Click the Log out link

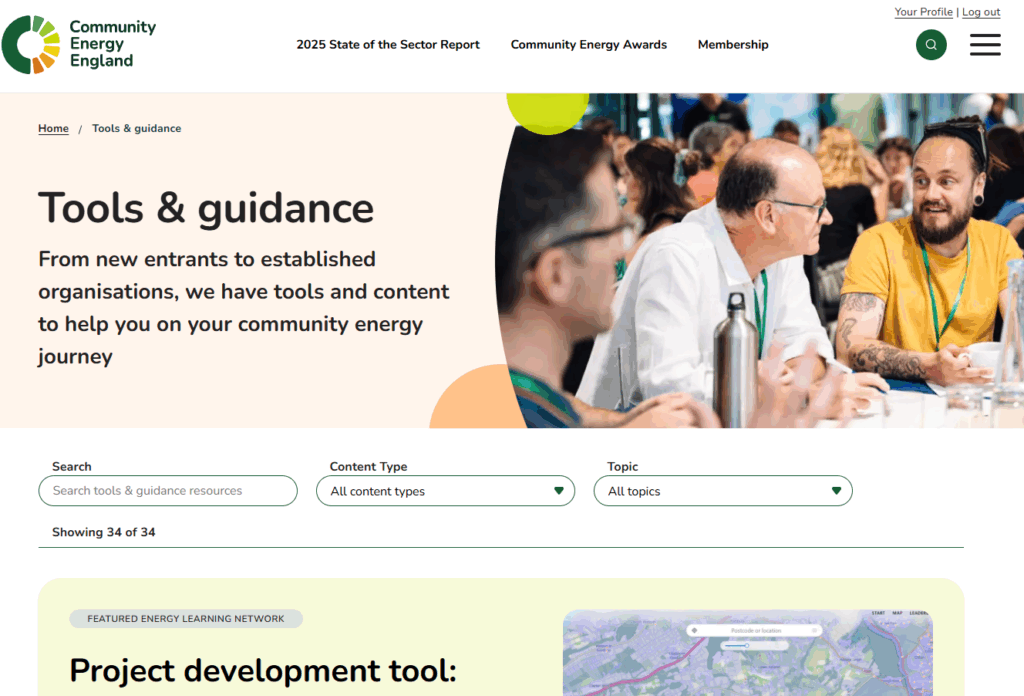[x=981, y=12]
